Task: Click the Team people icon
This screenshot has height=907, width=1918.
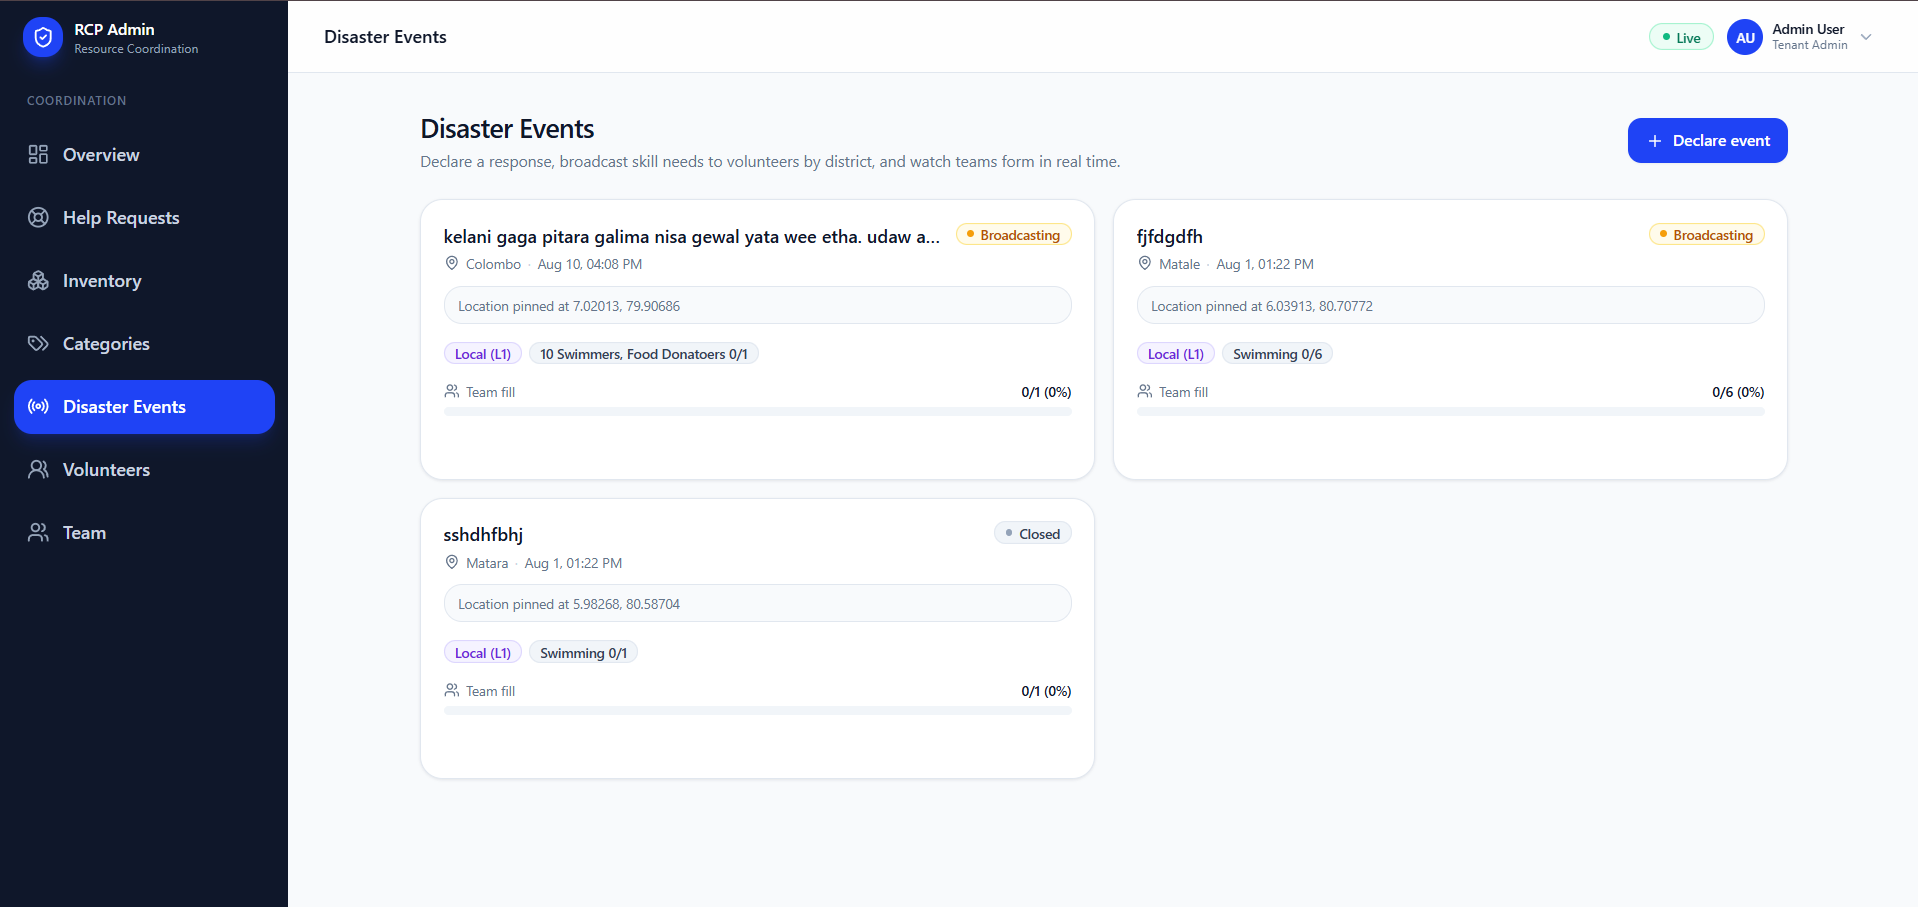Action: pyautogui.click(x=38, y=532)
